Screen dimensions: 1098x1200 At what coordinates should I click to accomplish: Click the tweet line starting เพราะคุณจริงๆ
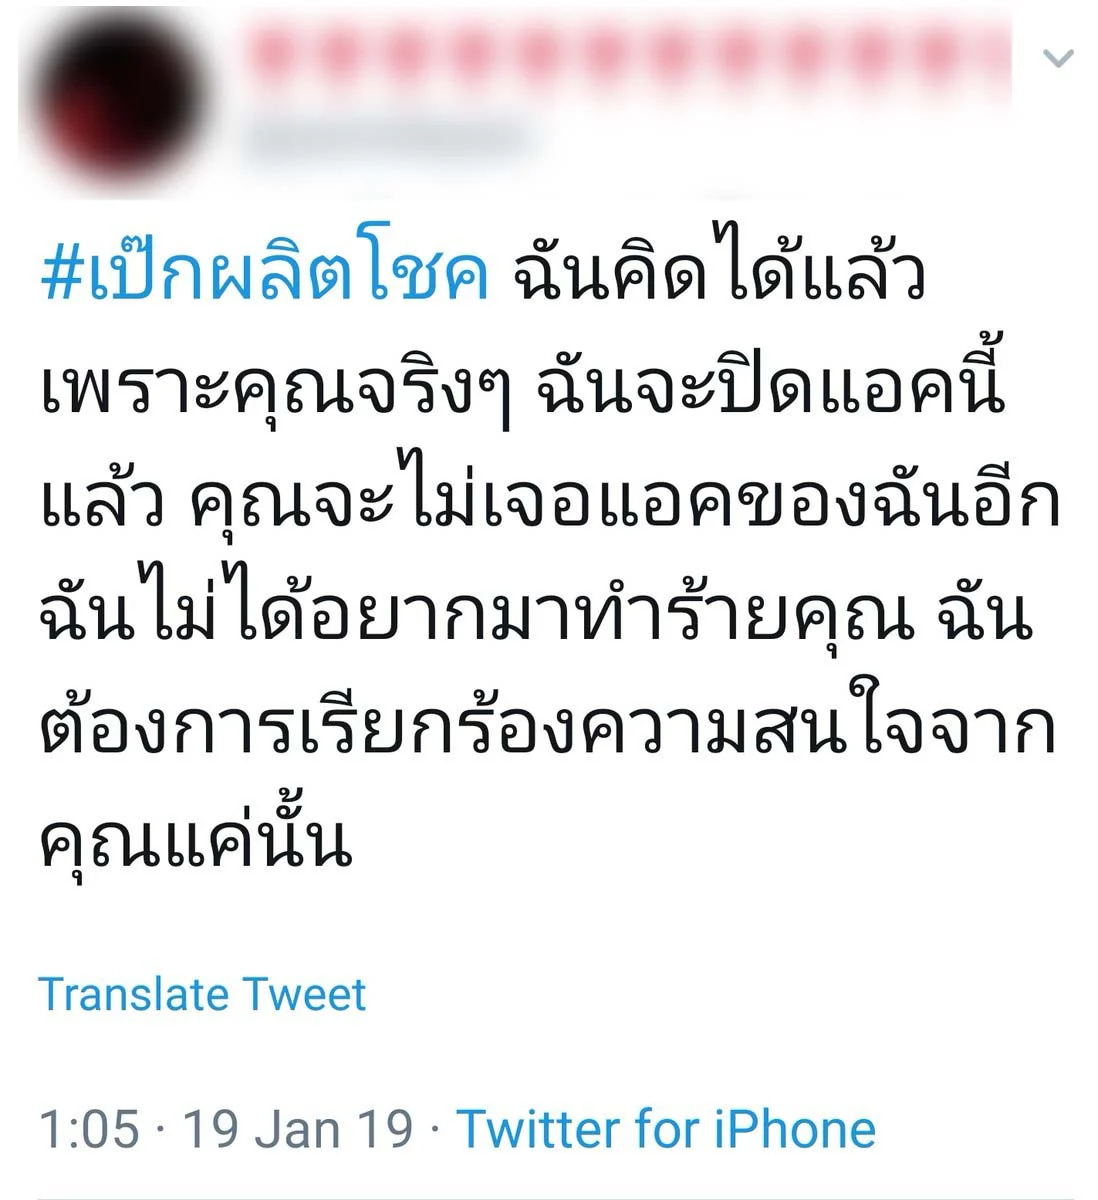pos(522,390)
